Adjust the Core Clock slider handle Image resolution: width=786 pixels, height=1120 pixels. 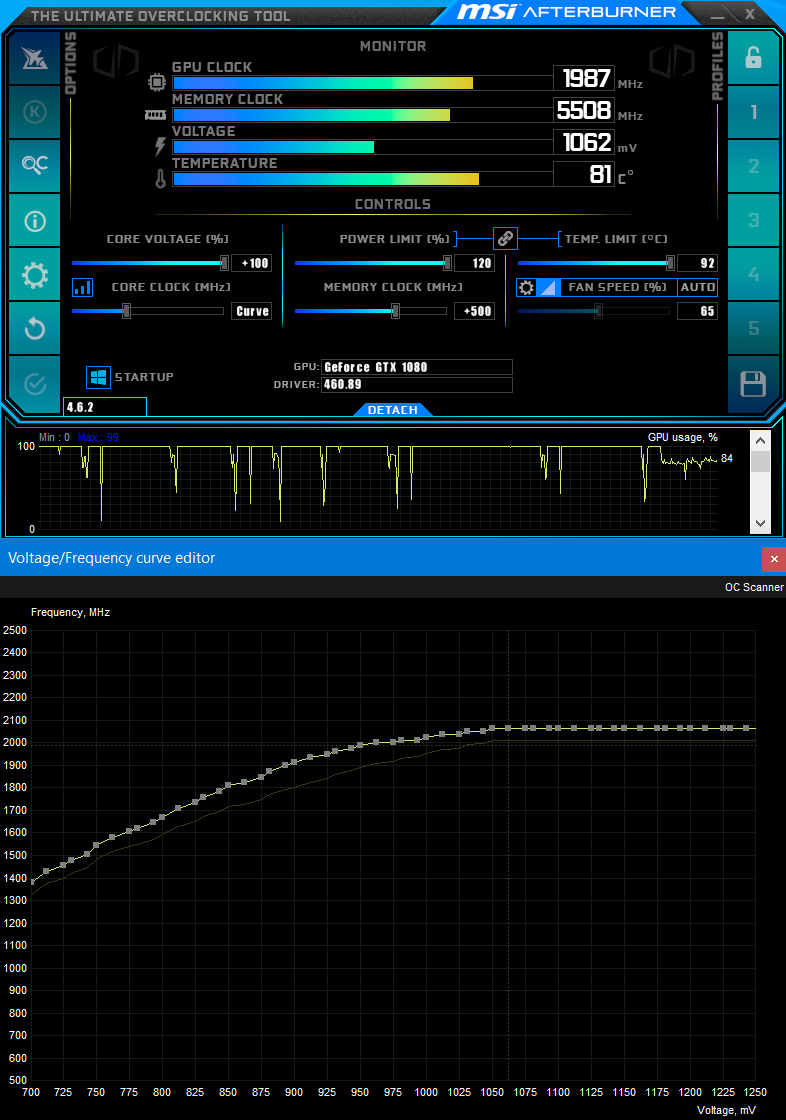point(126,311)
